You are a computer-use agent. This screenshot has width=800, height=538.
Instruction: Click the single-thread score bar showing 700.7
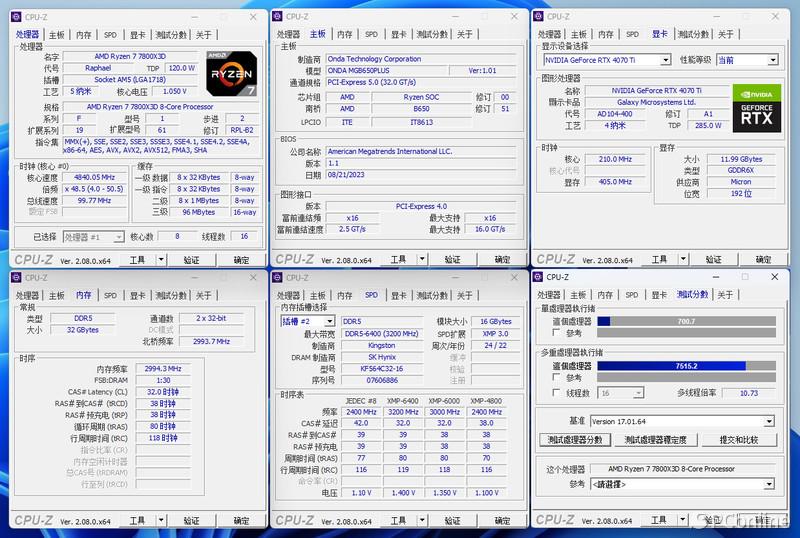[686, 321]
